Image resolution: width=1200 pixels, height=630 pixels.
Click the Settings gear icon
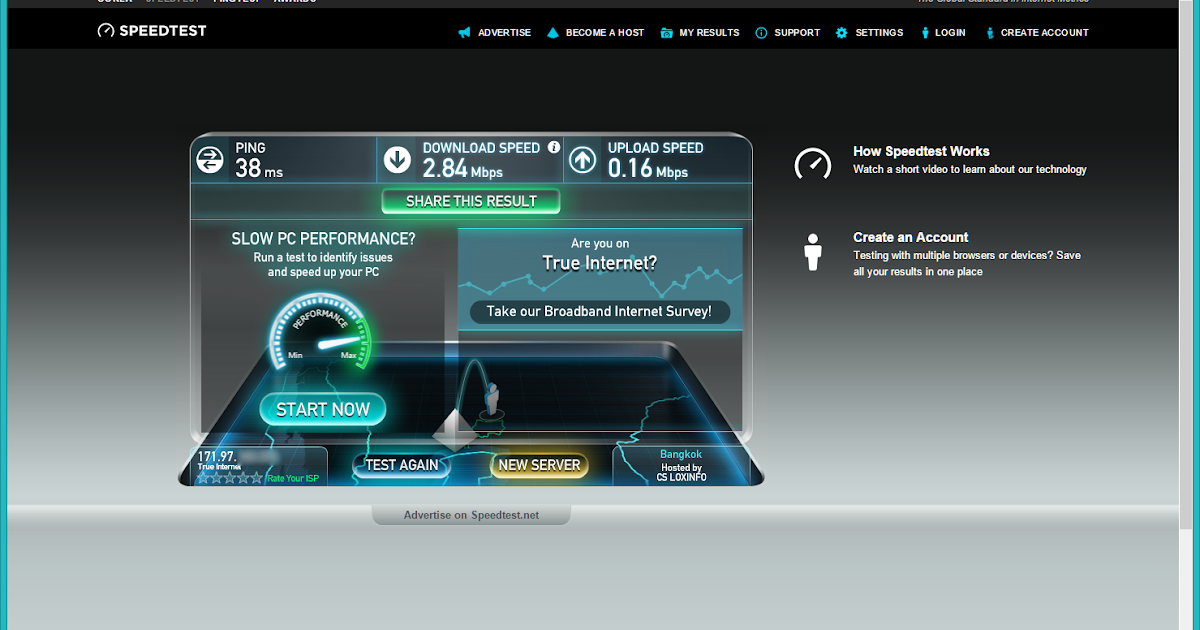coord(842,33)
